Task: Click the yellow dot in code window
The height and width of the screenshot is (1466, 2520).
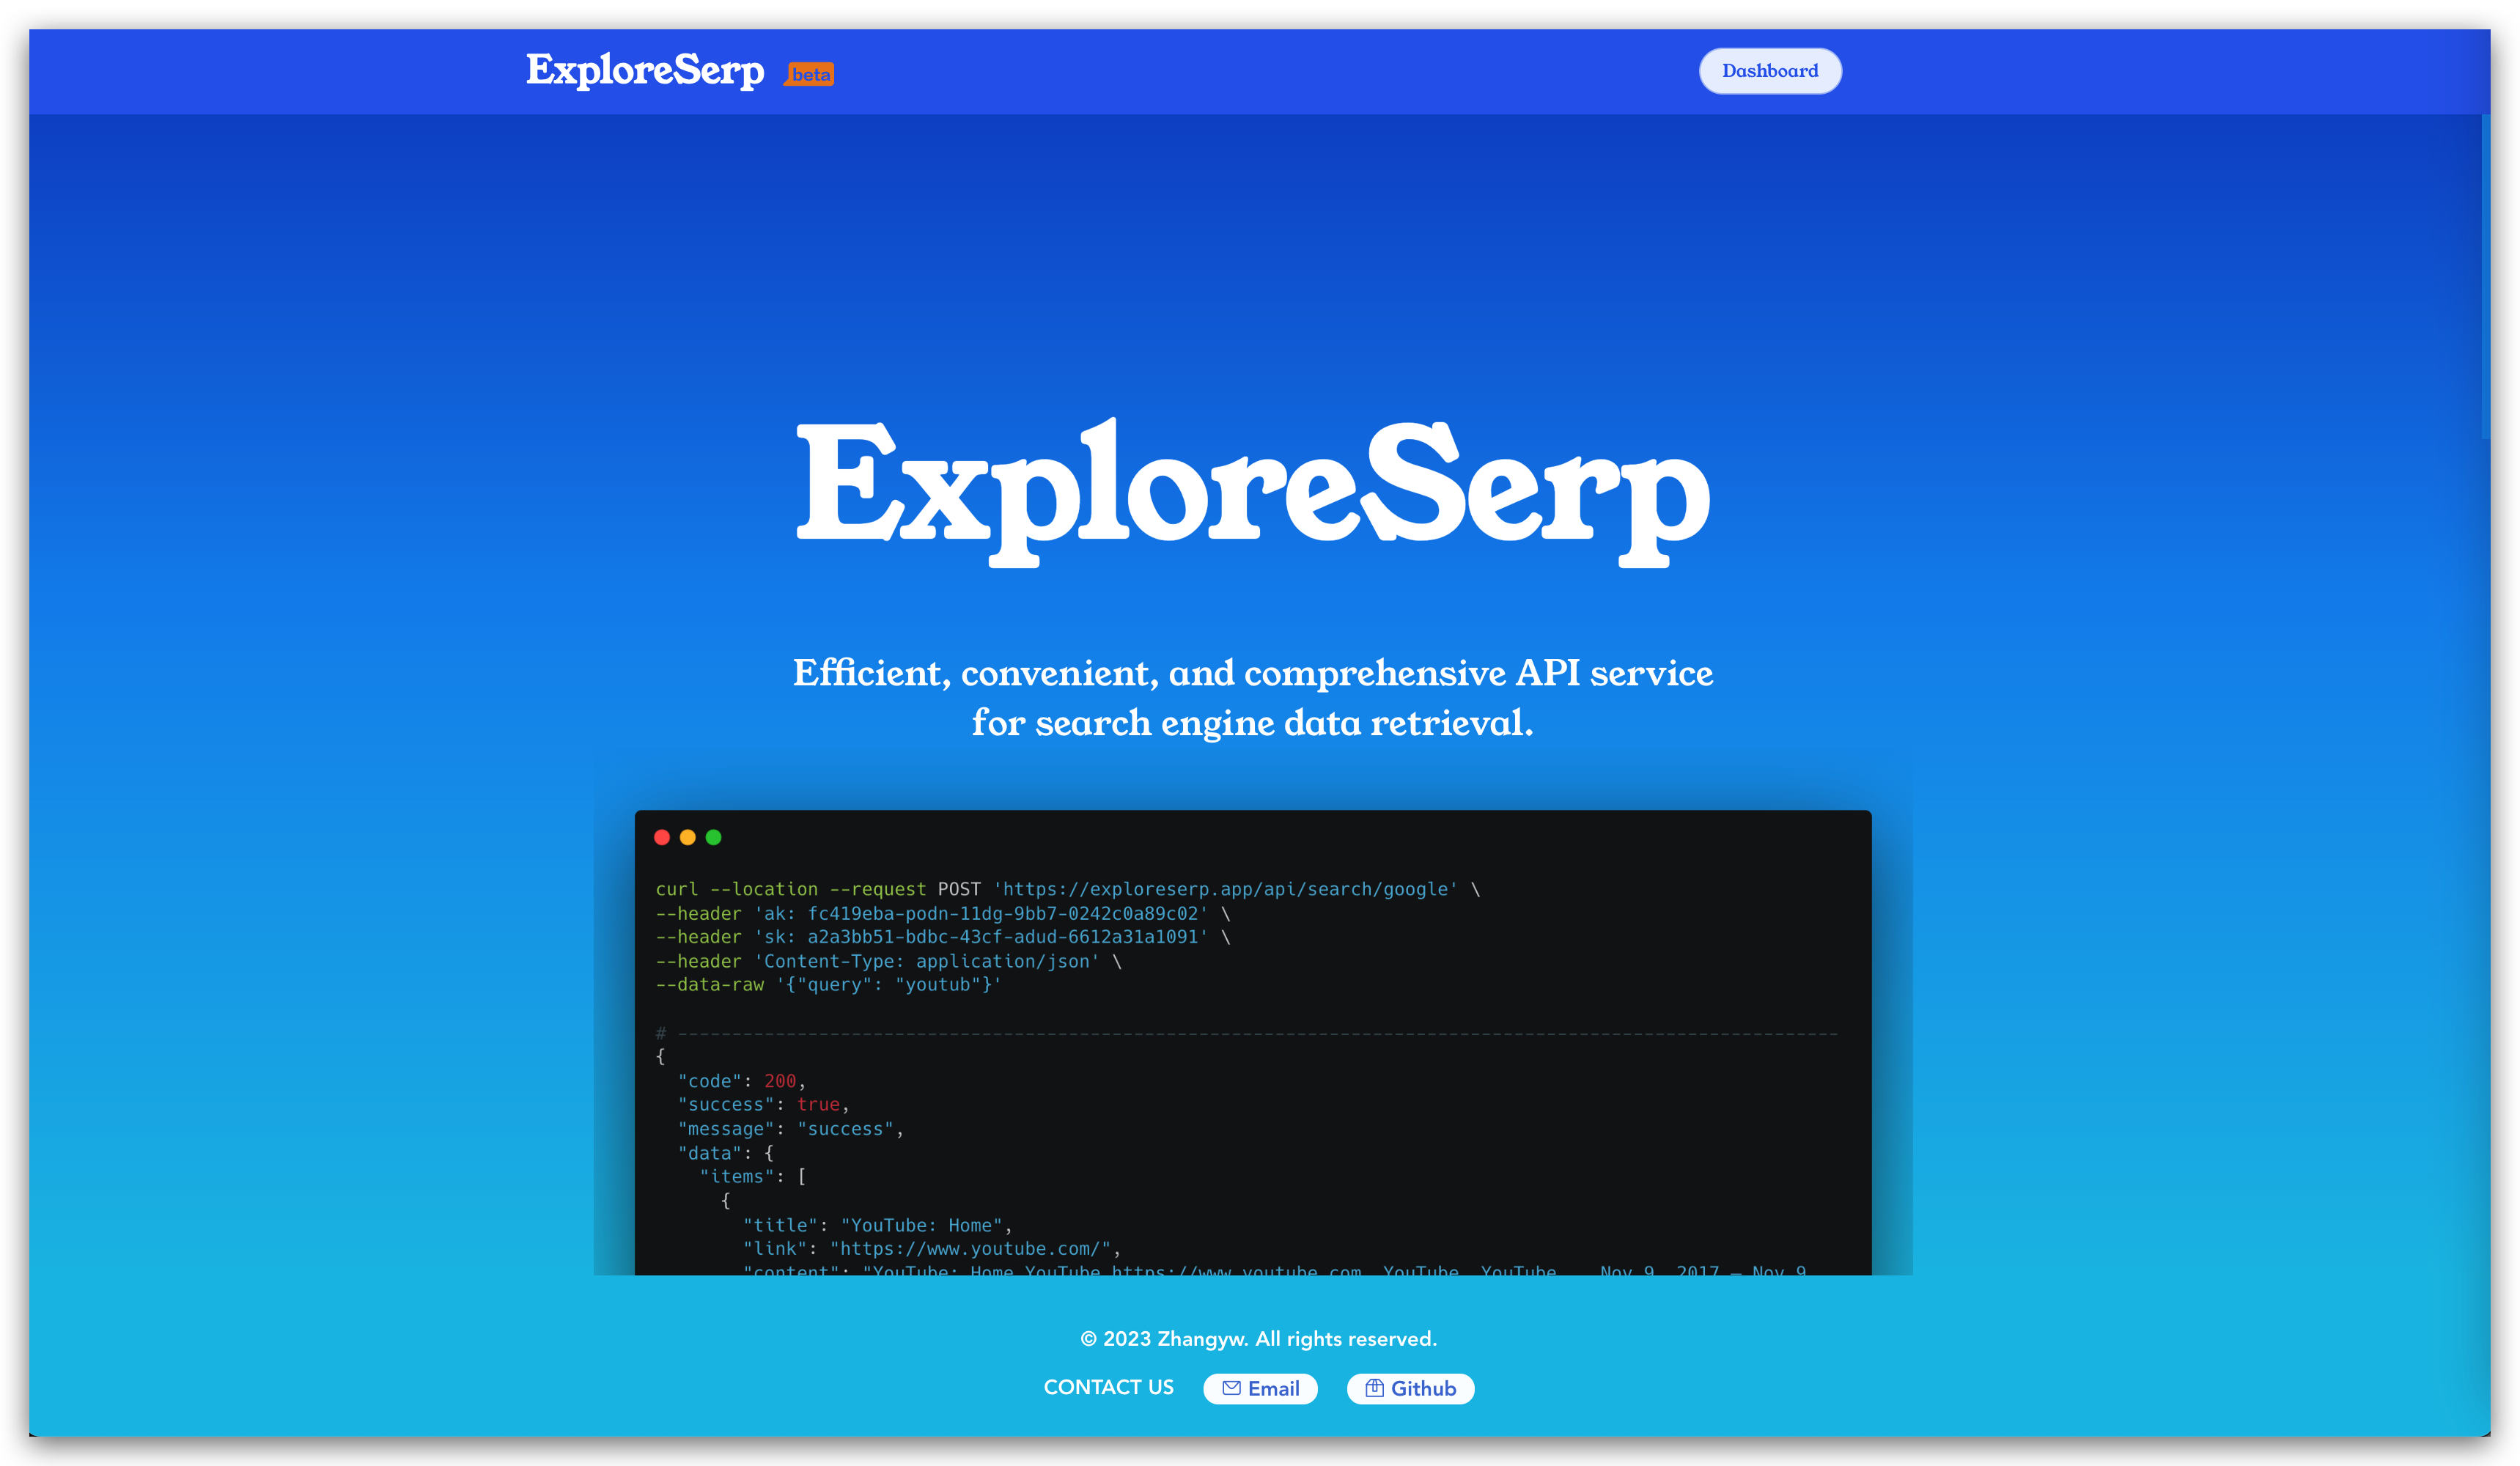Action: (x=688, y=837)
